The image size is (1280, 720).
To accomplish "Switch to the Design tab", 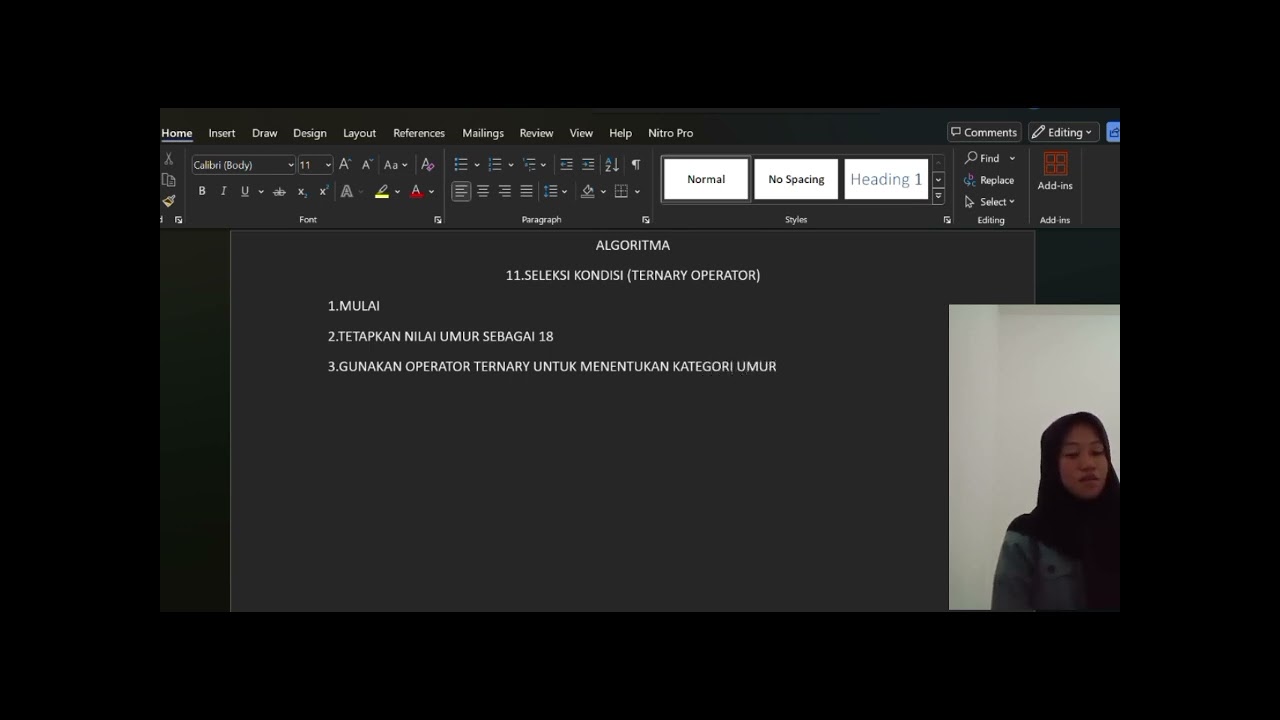I will point(310,133).
